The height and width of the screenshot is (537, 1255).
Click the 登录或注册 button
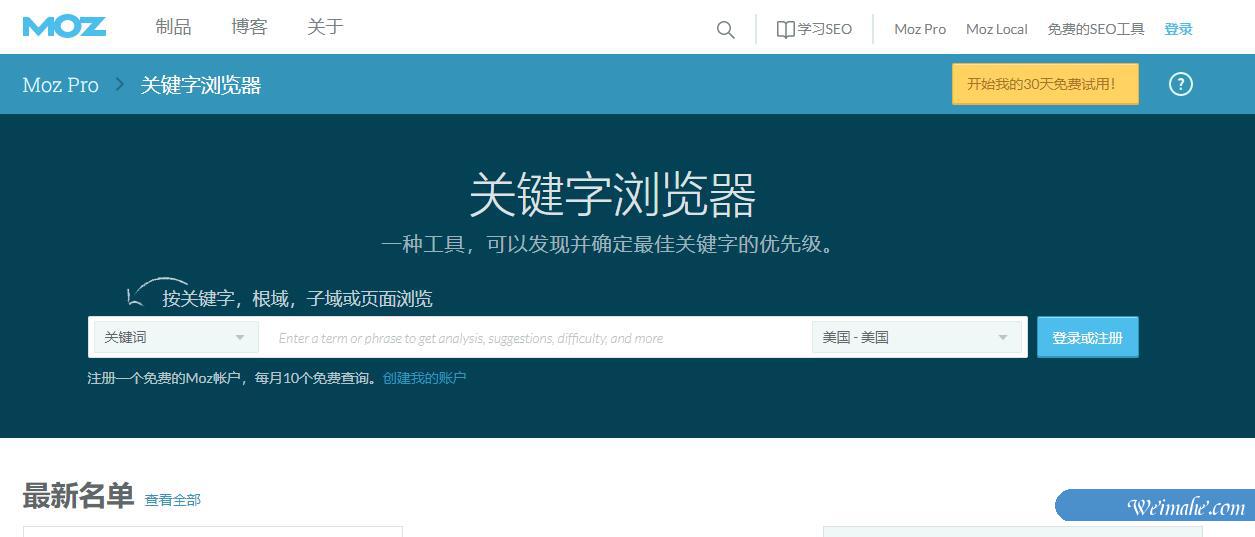coord(1088,337)
